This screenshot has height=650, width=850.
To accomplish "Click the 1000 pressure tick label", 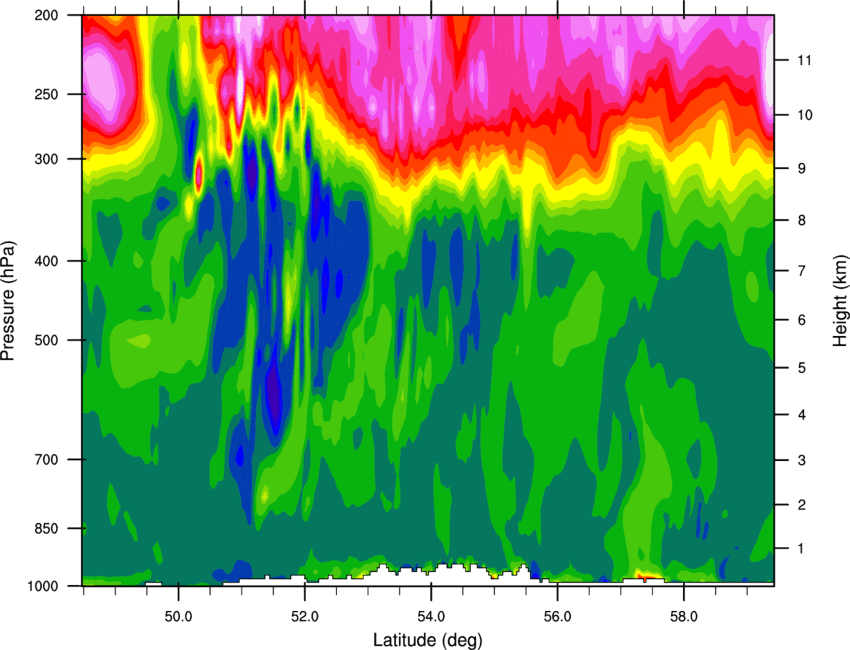I will 43,586.
